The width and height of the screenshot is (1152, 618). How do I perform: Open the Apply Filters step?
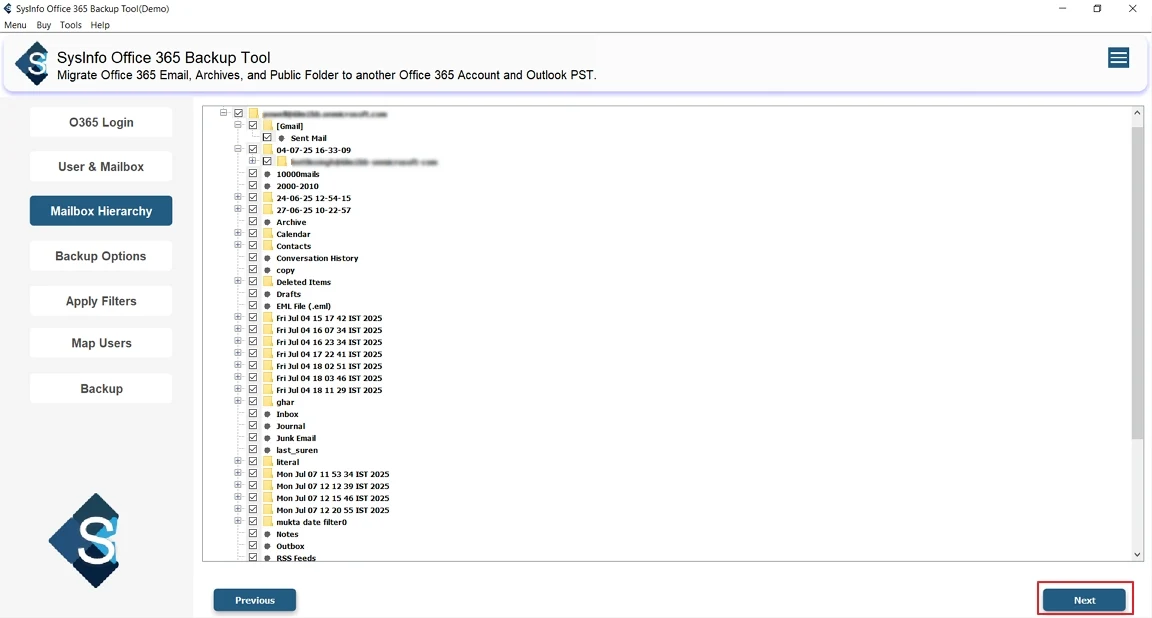101,301
